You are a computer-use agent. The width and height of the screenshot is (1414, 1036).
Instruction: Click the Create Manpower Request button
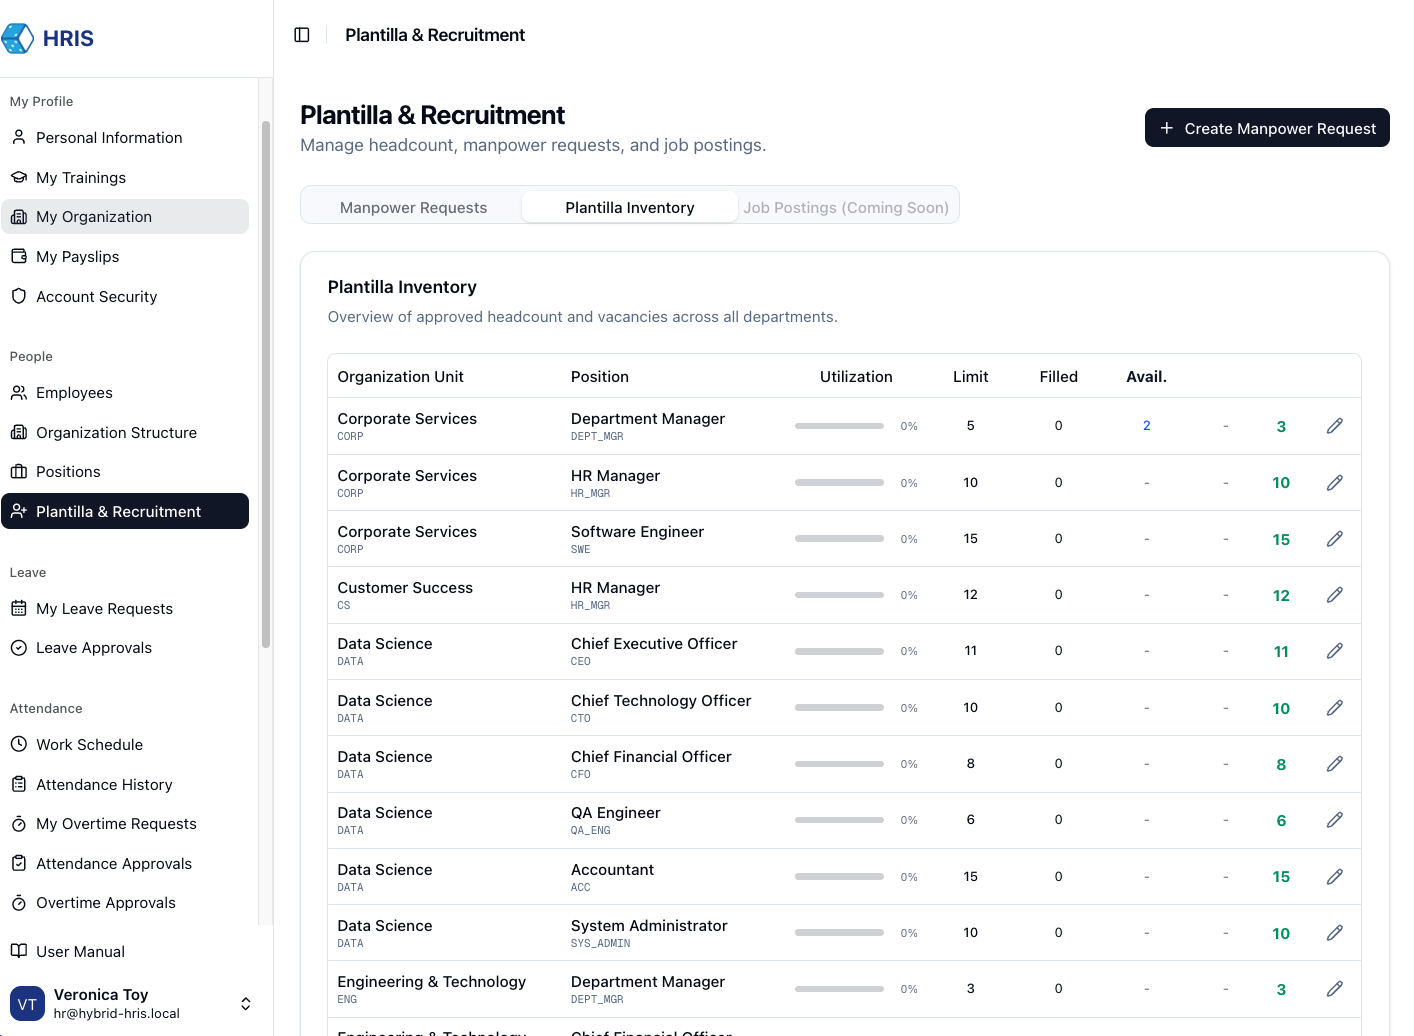click(x=1266, y=128)
